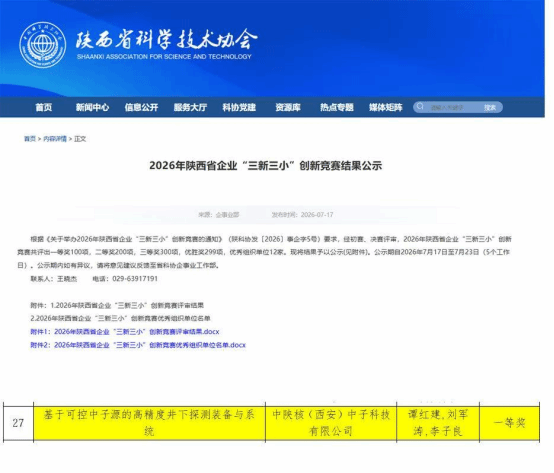Open the 新闻中心 navigation menu item

[92, 107]
